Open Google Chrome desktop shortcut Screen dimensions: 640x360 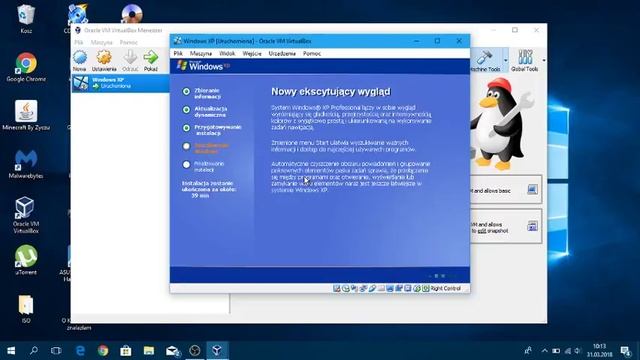pos(26,67)
